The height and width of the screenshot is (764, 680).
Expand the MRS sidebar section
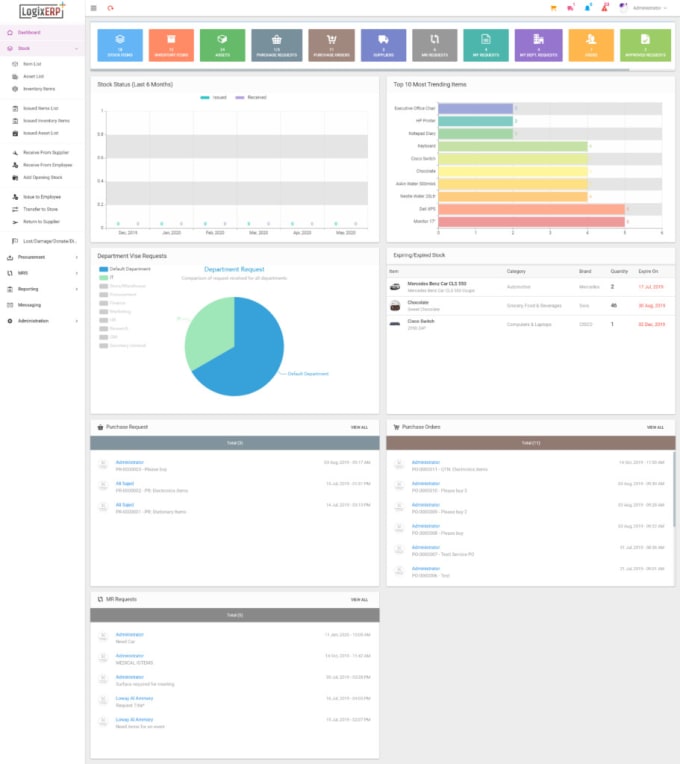pos(42,273)
